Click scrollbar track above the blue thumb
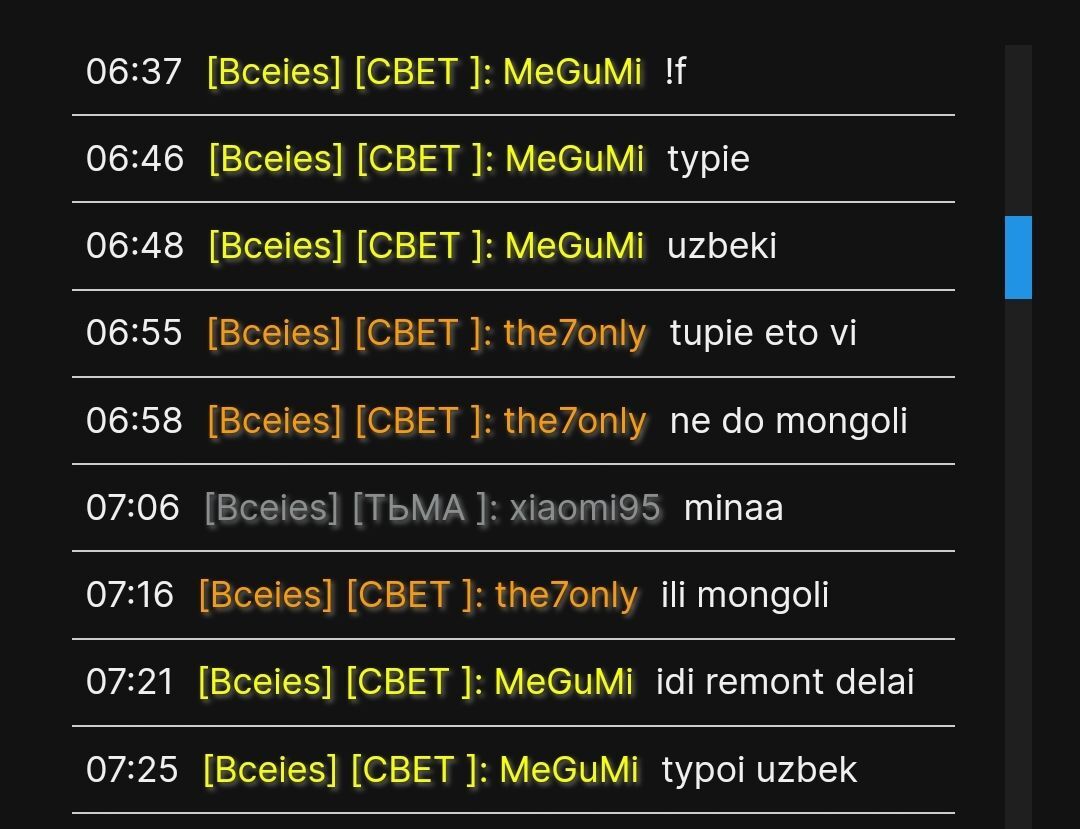The image size is (1080, 829). (x=1018, y=130)
